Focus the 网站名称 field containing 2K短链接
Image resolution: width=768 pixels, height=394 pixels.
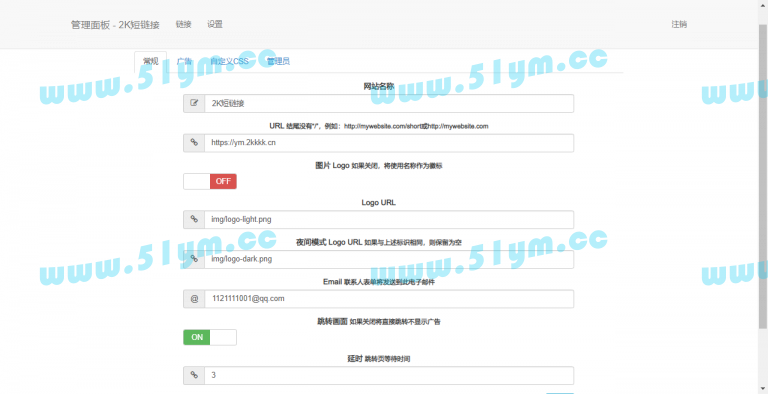pyautogui.click(x=389, y=103)
